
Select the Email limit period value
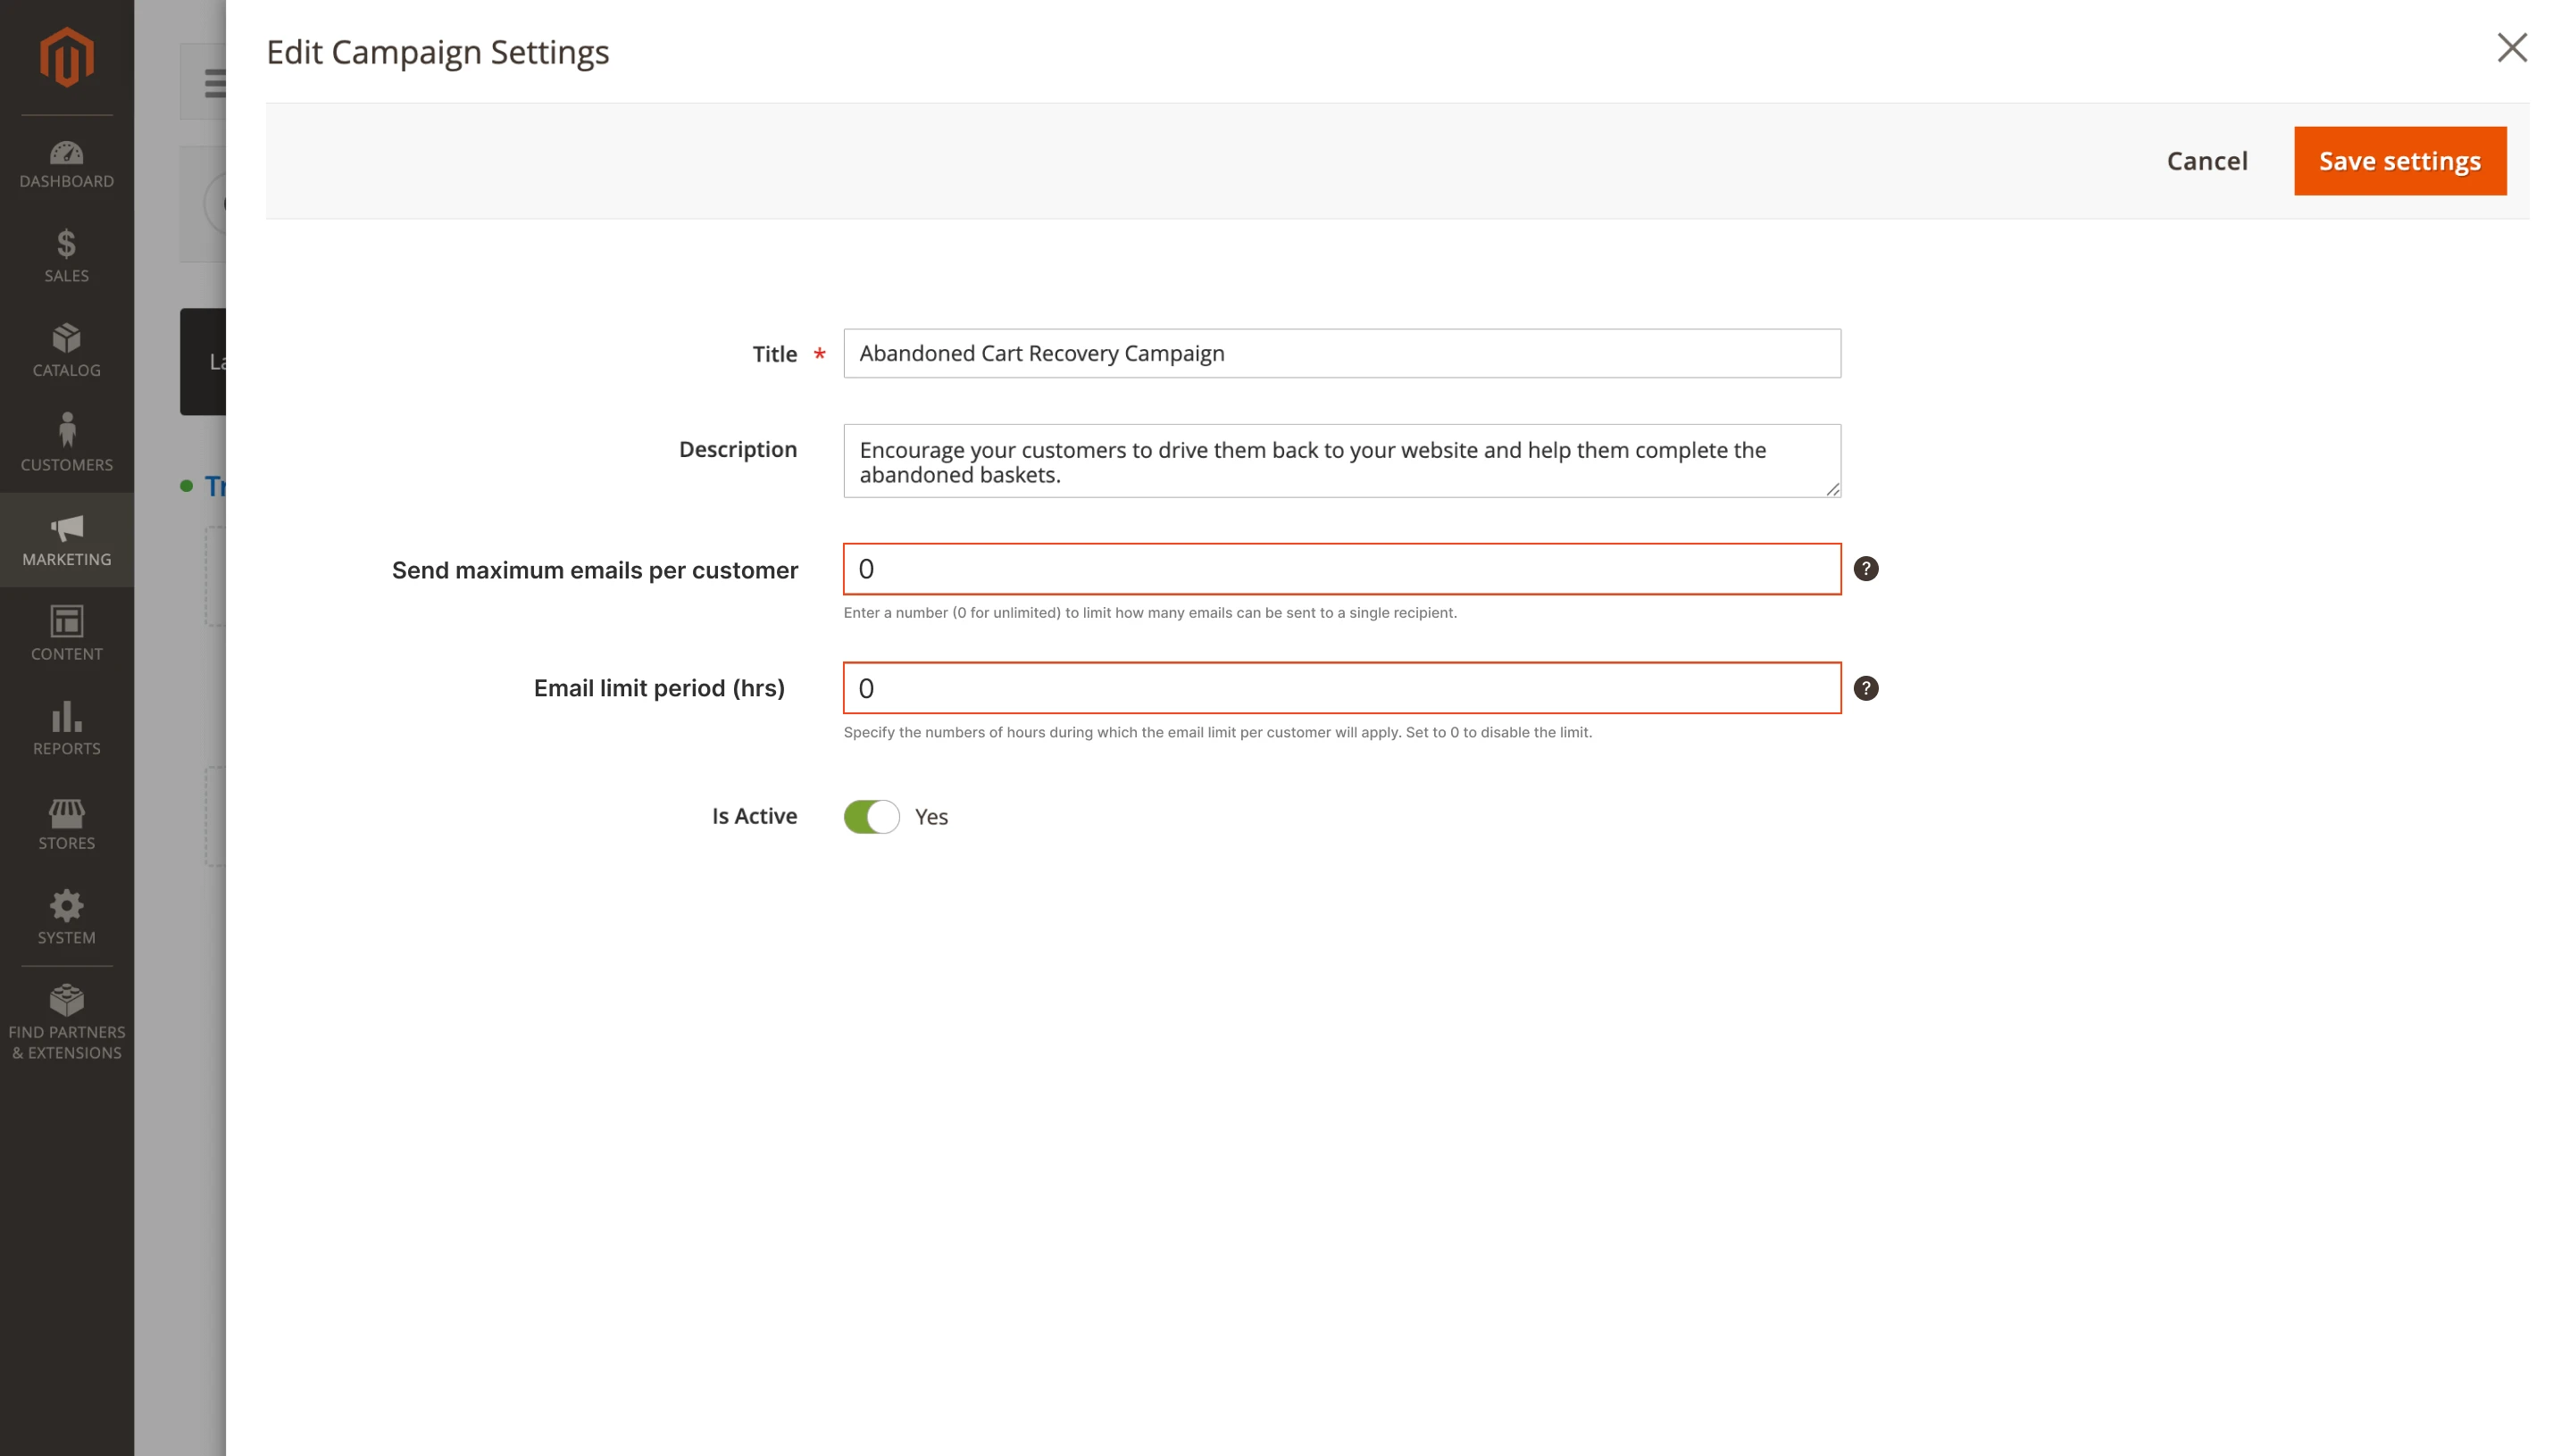click(x=1340, y=688)
